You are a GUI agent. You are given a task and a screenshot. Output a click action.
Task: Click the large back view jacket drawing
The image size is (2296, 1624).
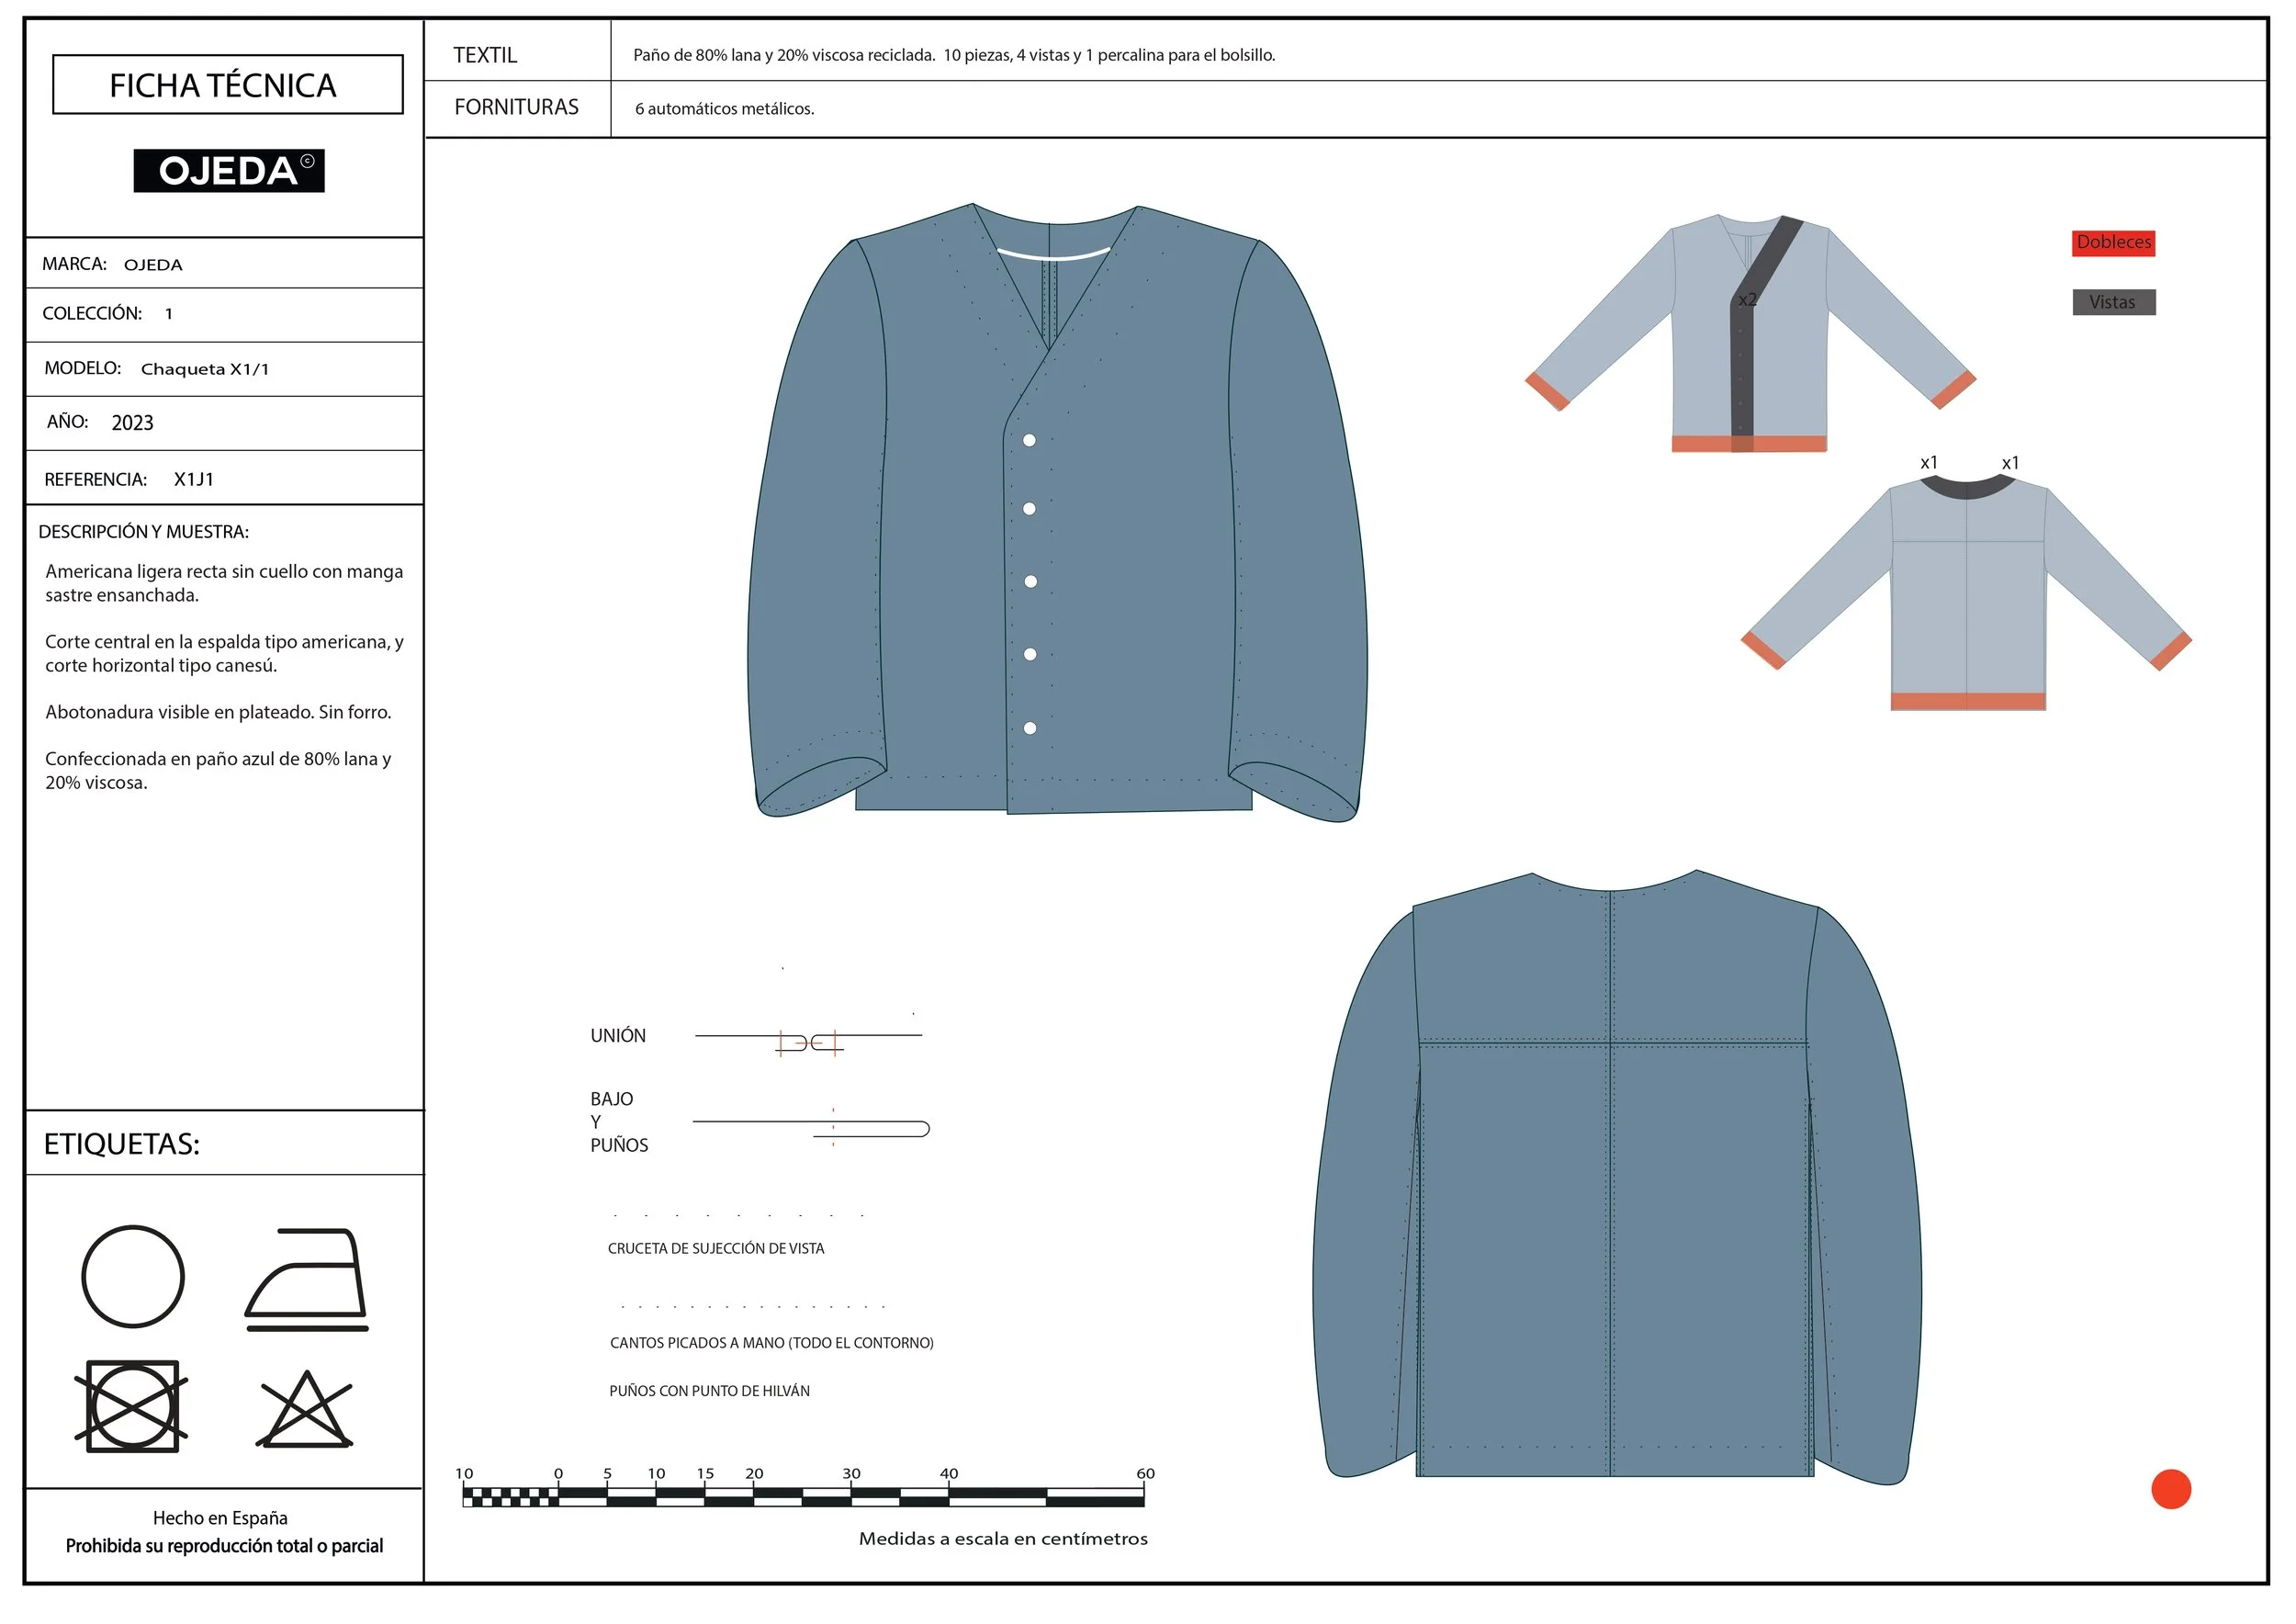coord(1616,1177)
